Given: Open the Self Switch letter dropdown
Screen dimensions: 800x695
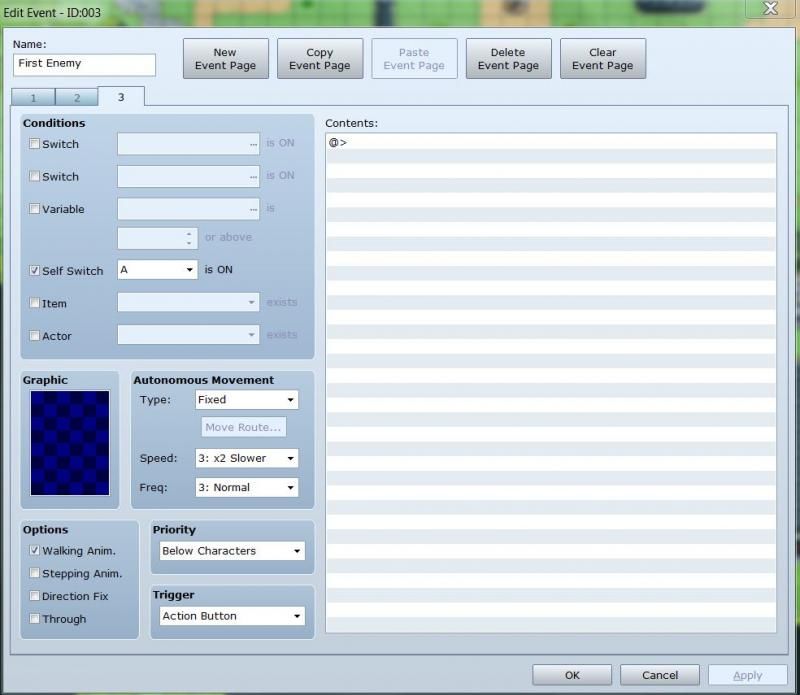Looking at the screenshot, I should [157, 270].
